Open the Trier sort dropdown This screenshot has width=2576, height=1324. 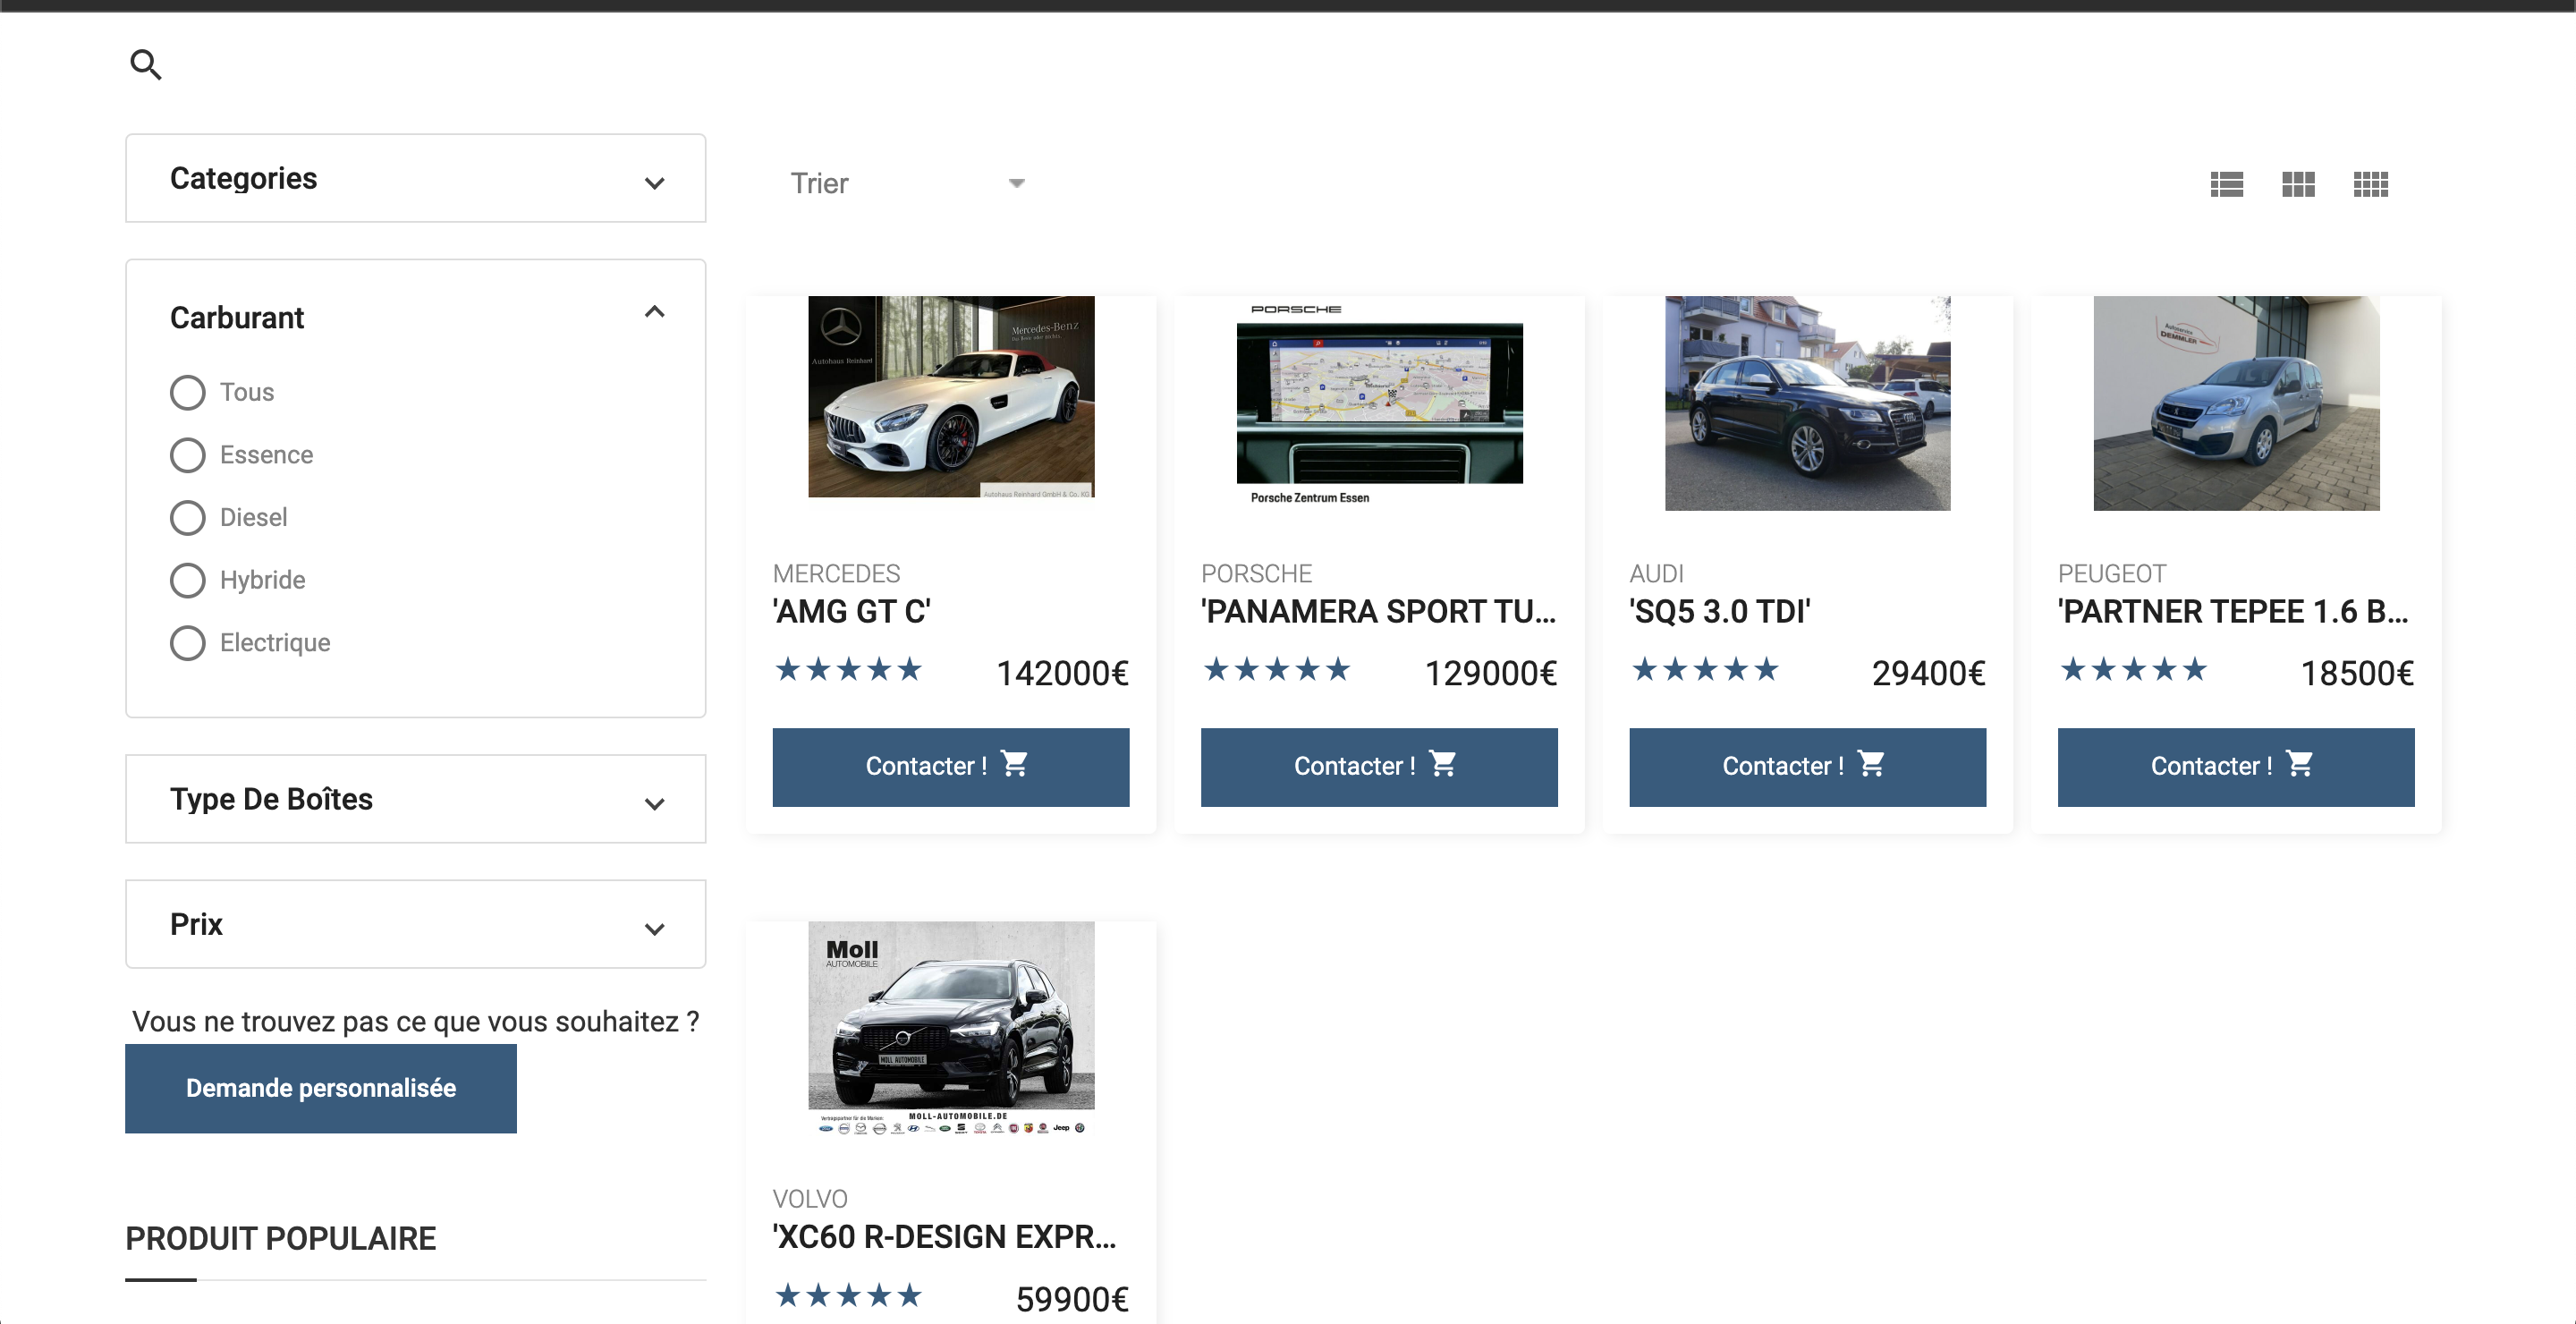coord(907,183)
